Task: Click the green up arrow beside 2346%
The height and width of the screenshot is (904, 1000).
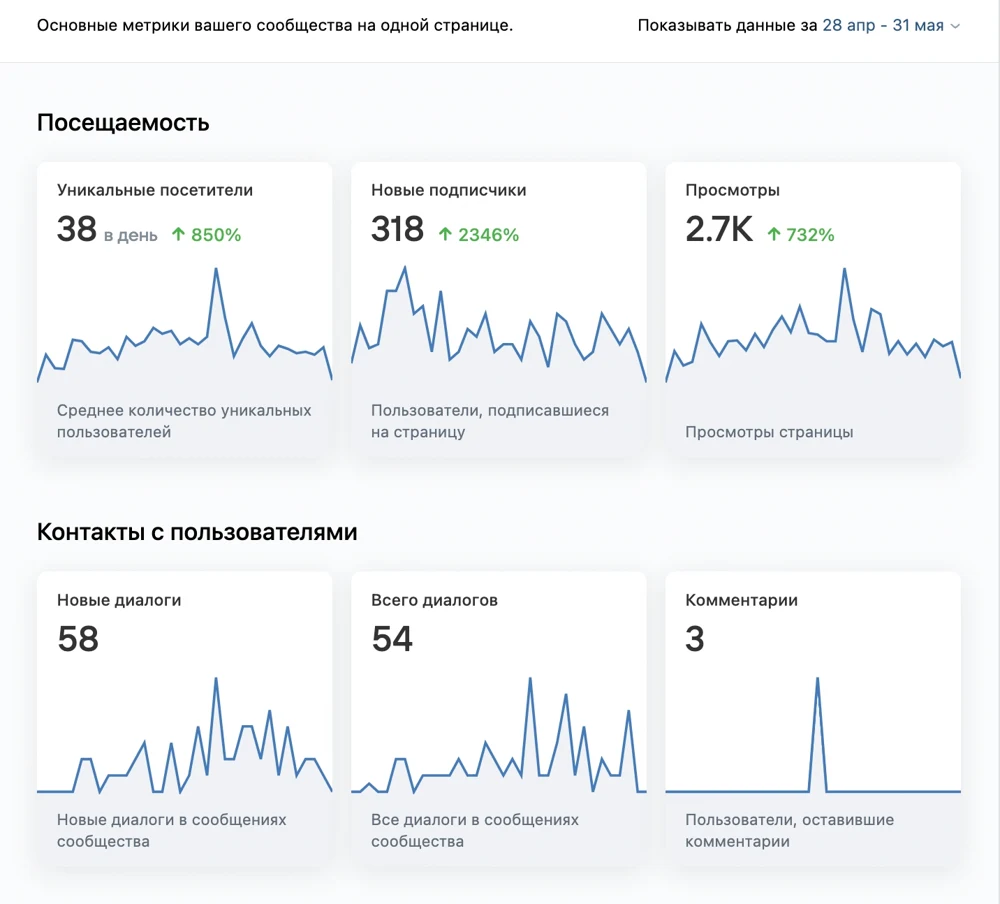Action: point(445,234)
